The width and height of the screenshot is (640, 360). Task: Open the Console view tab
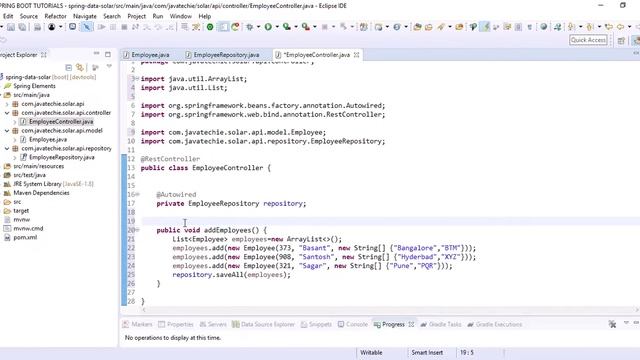click(353, 324)
